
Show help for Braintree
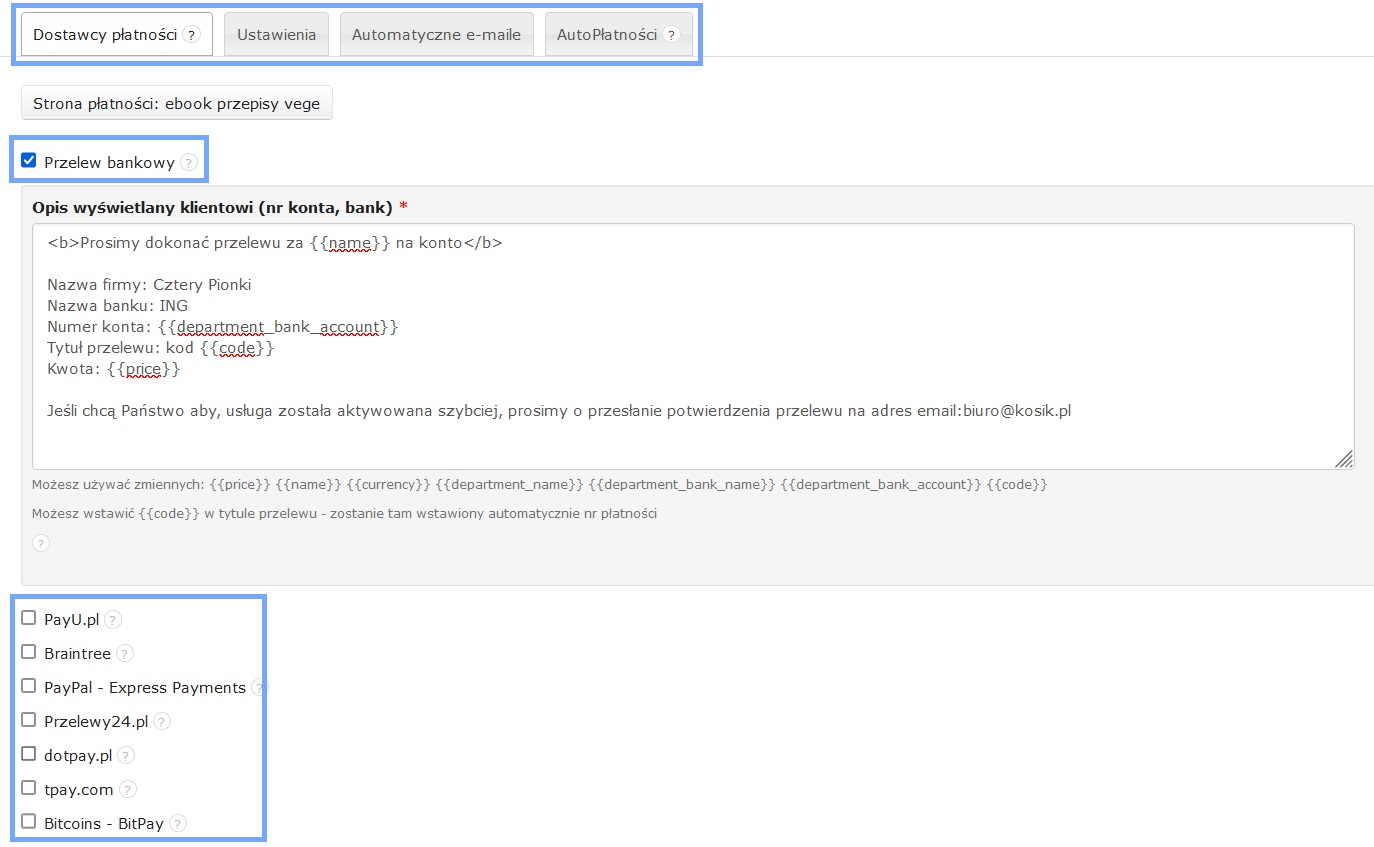pyautogui.click(x=124, y=654)
